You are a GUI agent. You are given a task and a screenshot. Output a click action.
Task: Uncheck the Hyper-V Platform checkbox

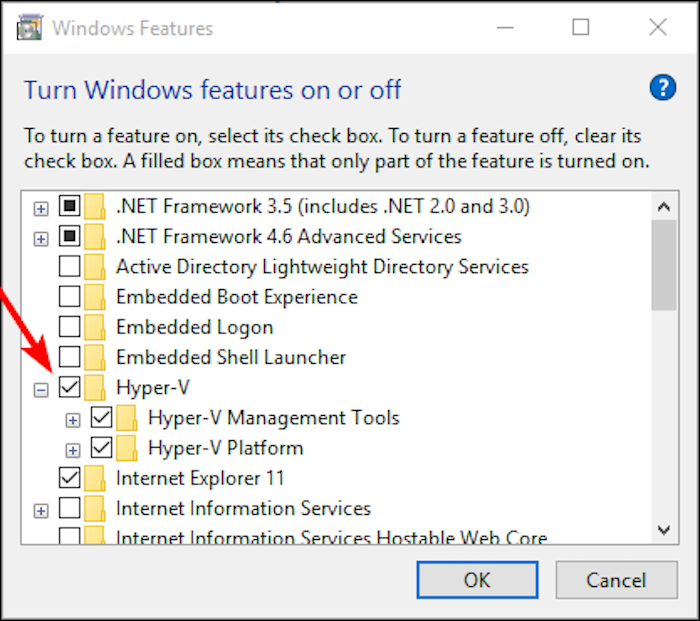[x=101, y=448]
